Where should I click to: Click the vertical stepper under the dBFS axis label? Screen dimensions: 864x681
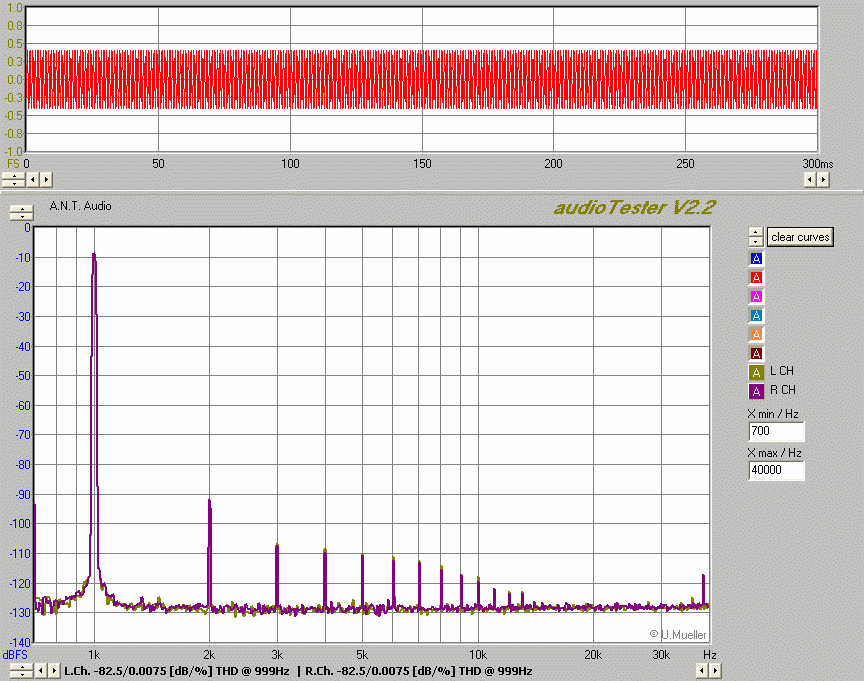[21, 671]
